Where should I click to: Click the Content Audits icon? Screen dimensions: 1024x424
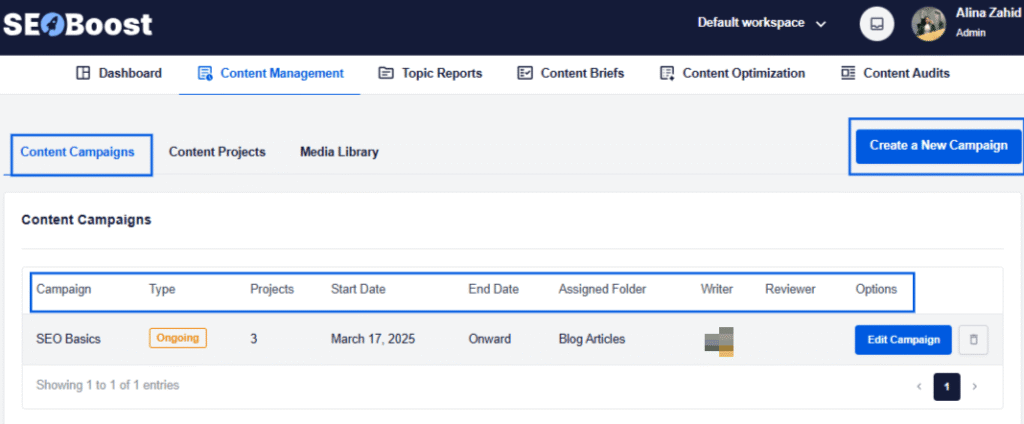click(x=848, y=73)
